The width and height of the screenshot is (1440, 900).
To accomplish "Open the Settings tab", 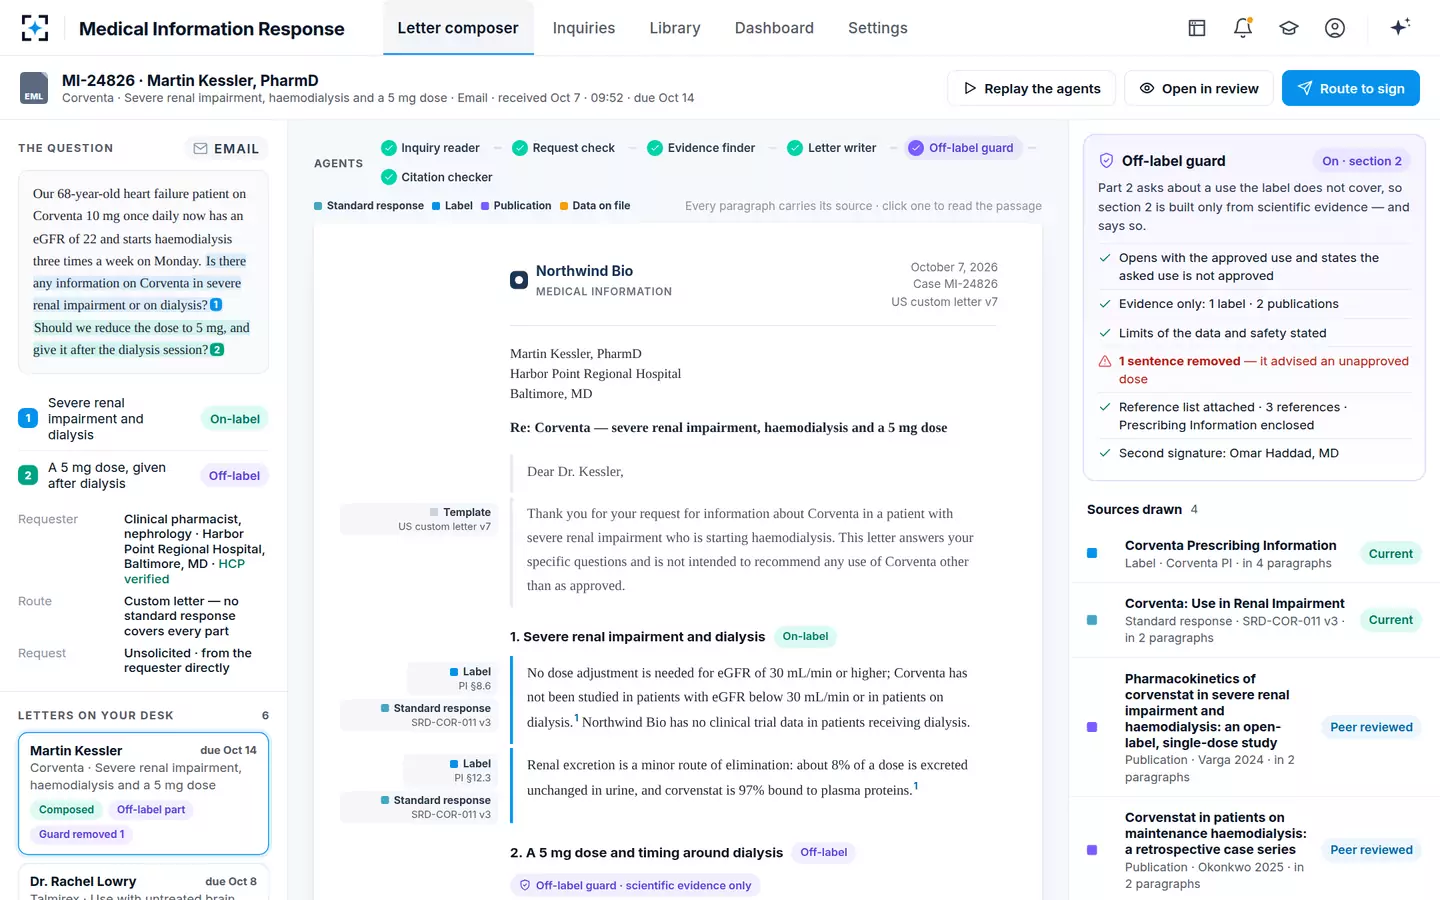I will pyautogui.click(x=878, y=28).
